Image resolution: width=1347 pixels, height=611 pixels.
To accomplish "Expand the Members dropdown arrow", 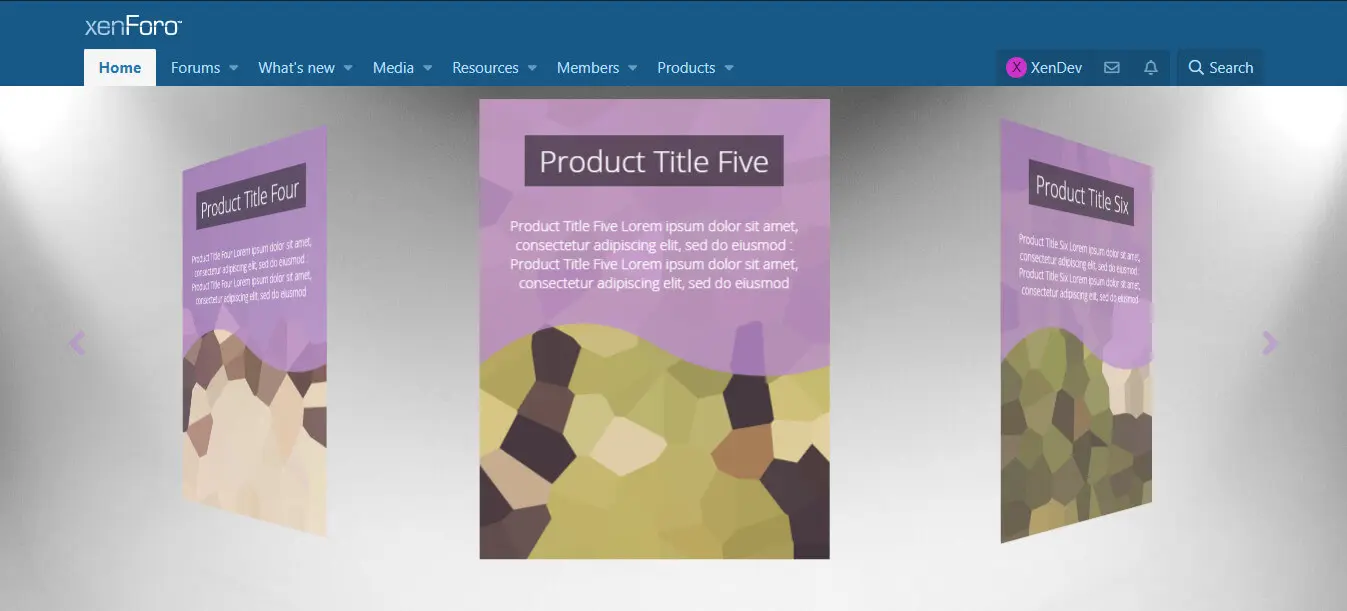I will click(632, 68).
